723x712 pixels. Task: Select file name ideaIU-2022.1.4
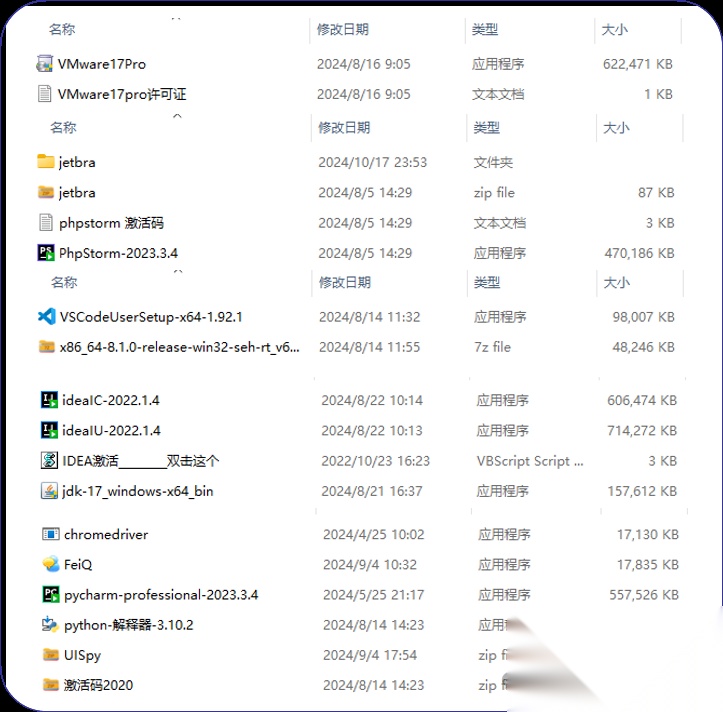[x=112, y=430]
